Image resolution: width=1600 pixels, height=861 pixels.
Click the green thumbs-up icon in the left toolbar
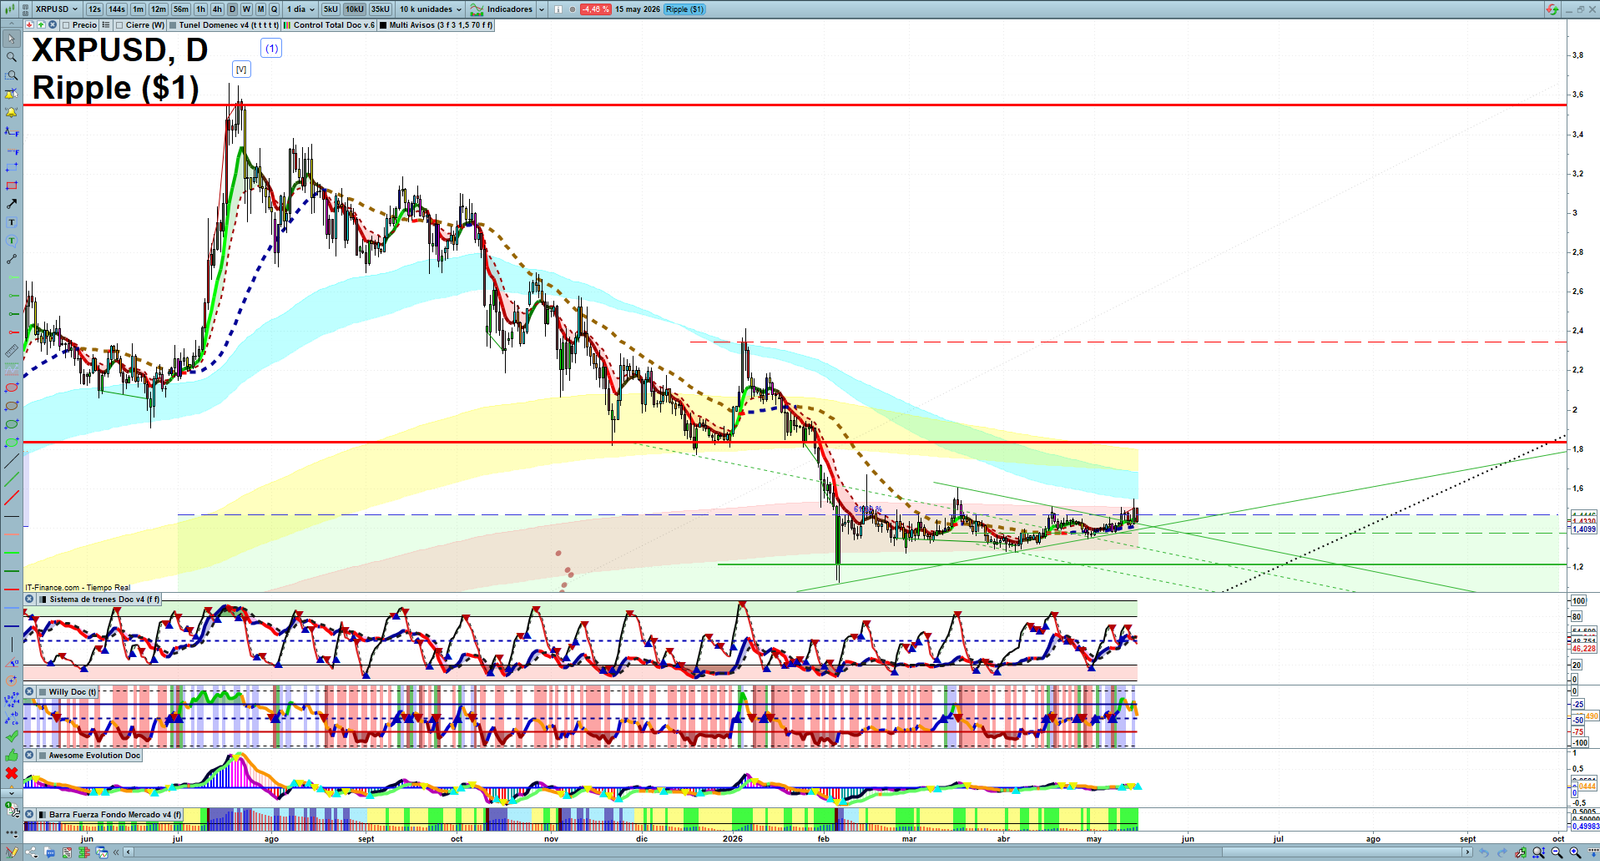[12, 755]
